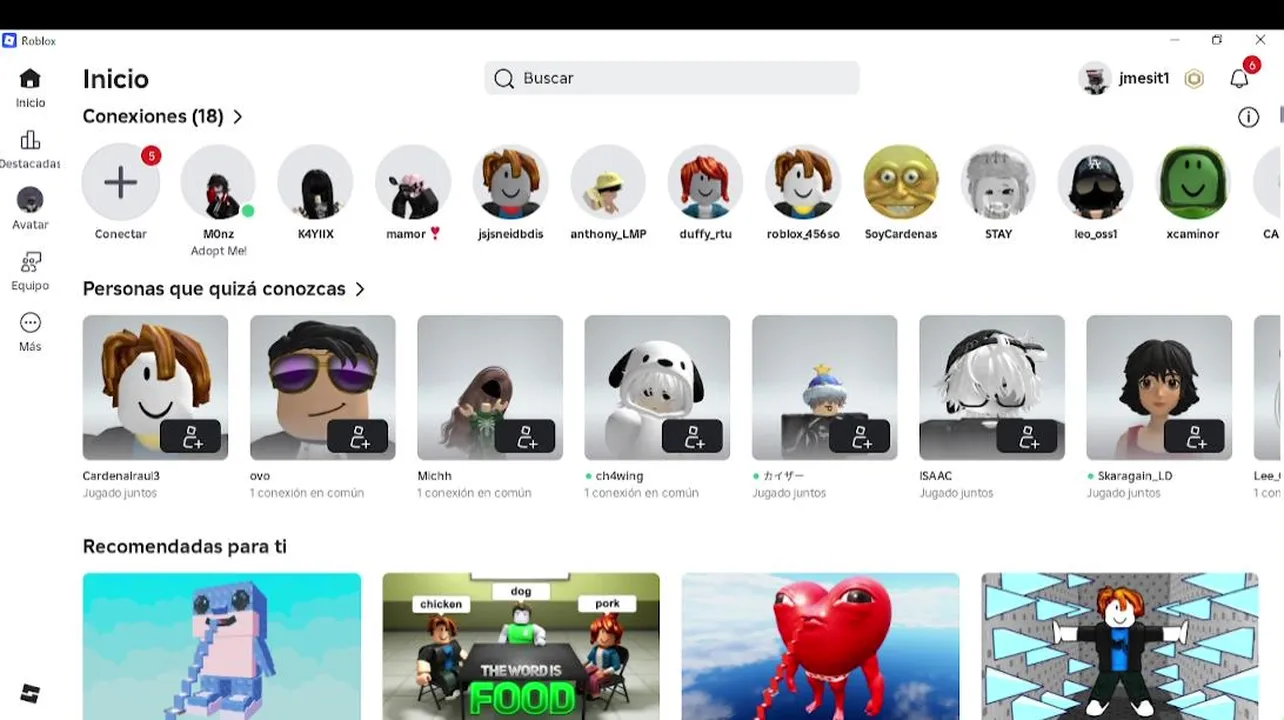
Task: Open SoyCardenas connection avatar
Action: tap(901, 182)
